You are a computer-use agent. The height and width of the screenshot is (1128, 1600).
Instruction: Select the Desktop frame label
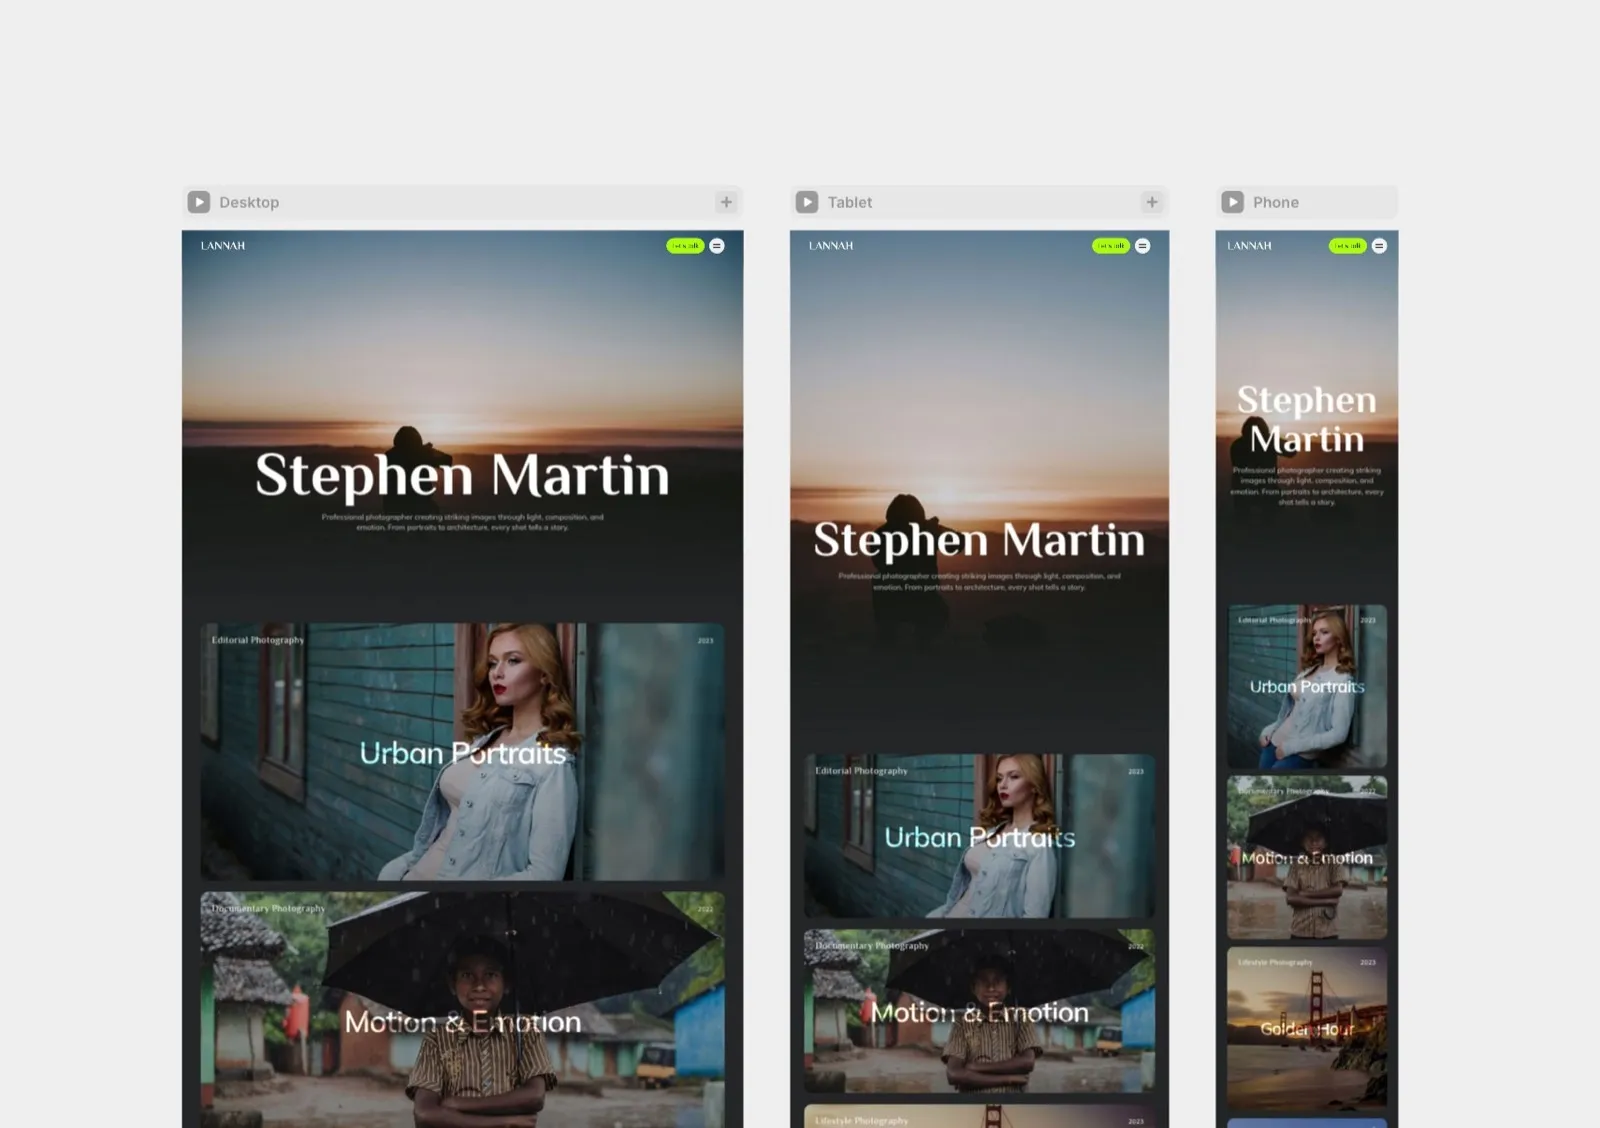pyautogui.click(x=249, y=202)
